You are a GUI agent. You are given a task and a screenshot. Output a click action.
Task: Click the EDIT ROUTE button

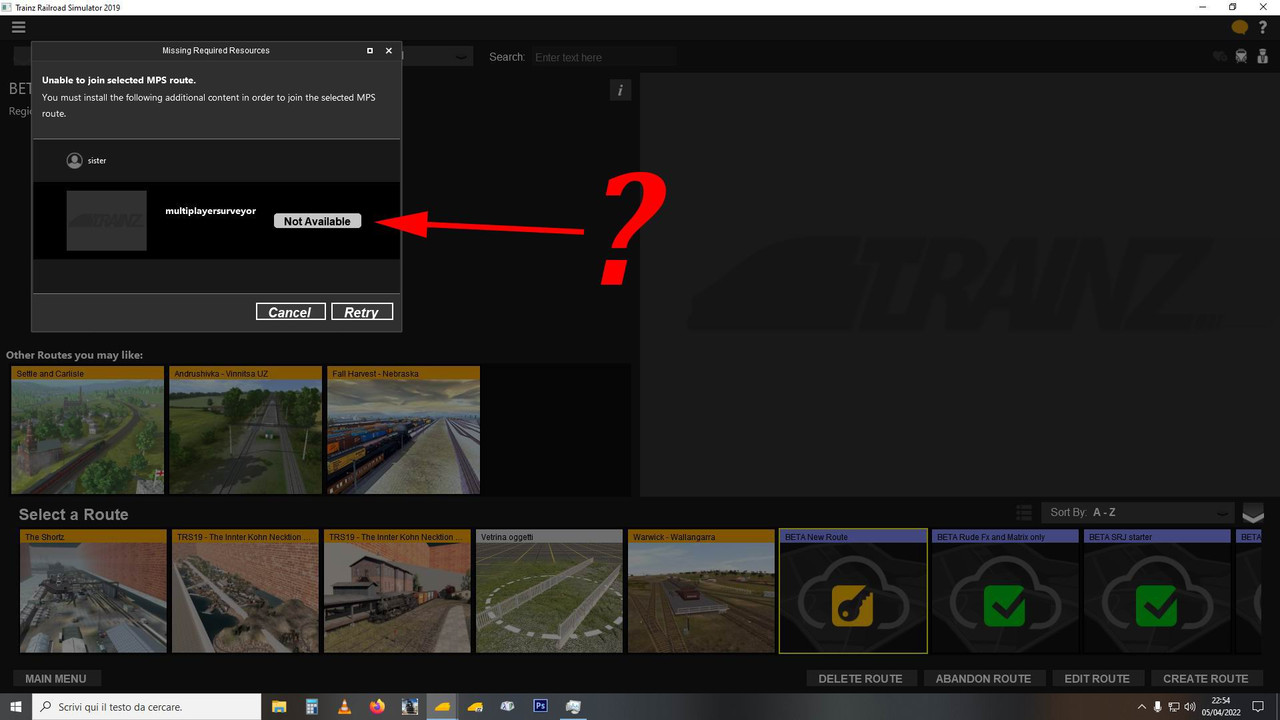[x=1097, y=678]
